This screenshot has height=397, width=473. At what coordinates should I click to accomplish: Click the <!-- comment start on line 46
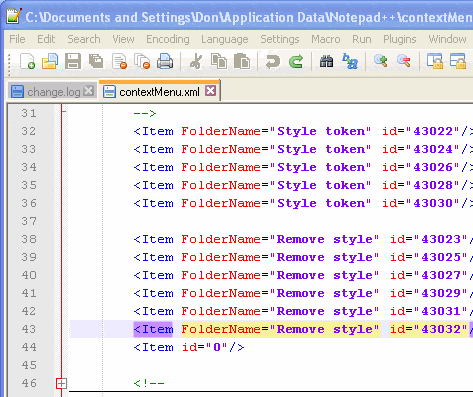[149, 383]
